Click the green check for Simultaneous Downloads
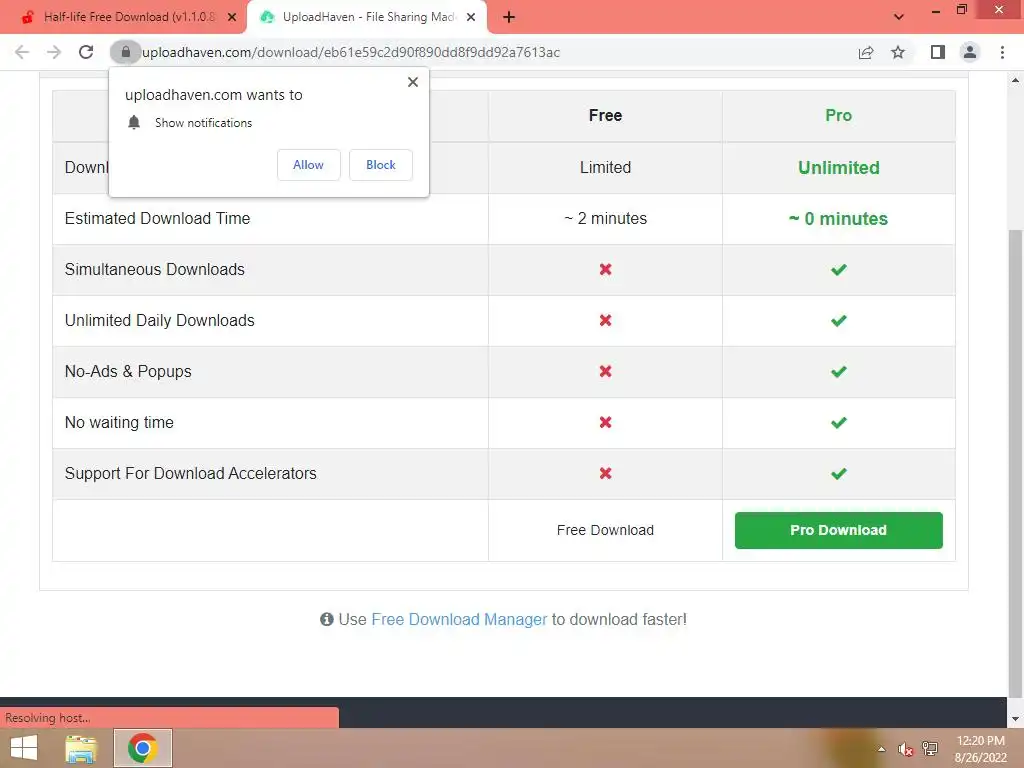This screenshot has width=1024, height=768. pyautogui.click(x=839, y=269)
